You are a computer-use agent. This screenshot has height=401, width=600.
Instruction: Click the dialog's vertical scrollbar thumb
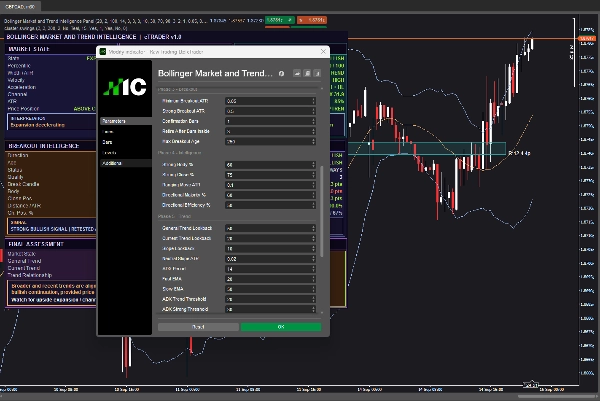(x=321, y=211)
